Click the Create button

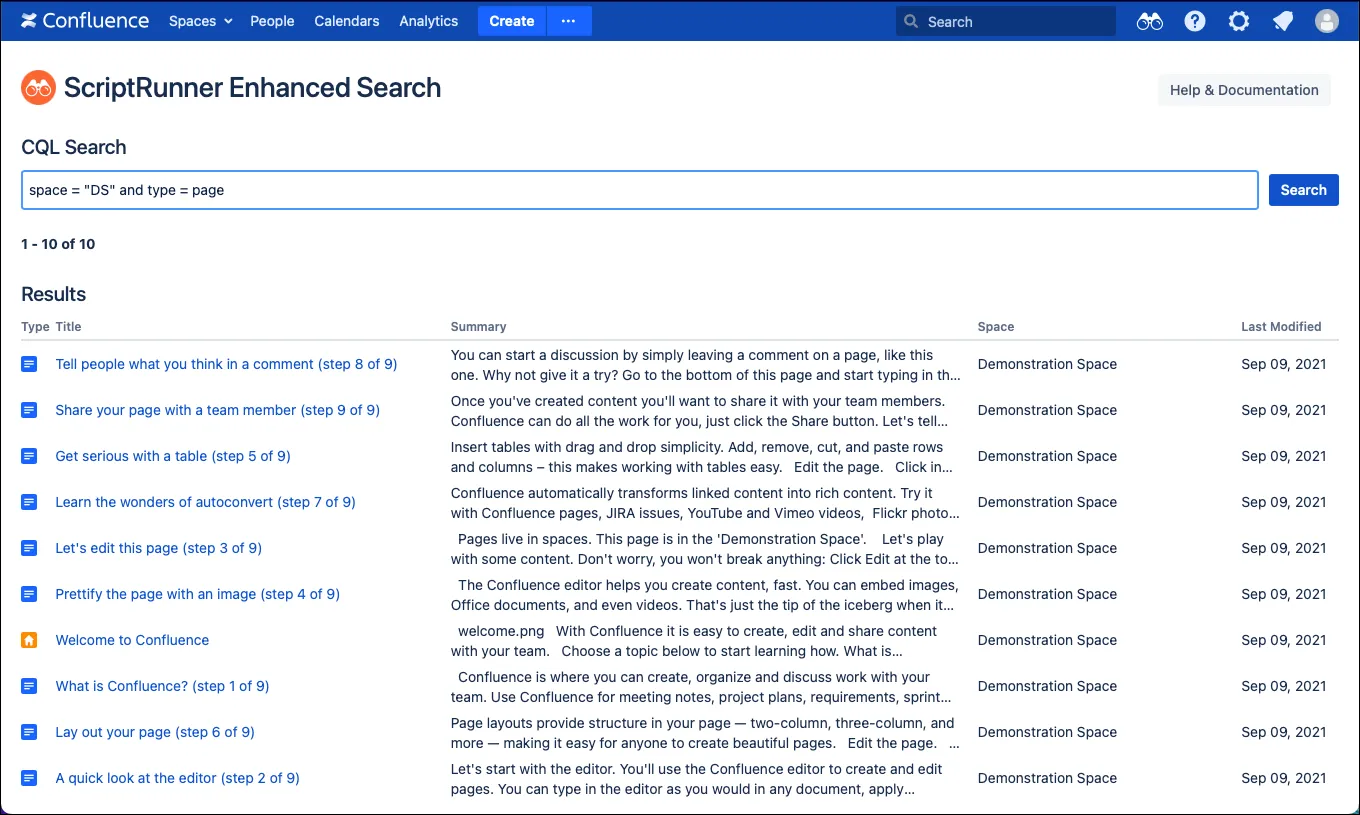pyautogui.click(x=512, y=21)
